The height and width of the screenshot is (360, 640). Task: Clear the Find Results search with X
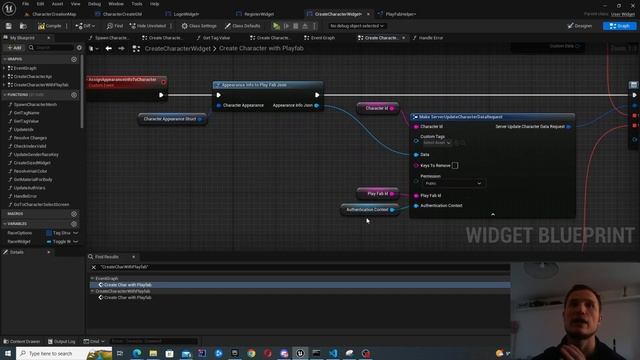click(x=93, y=267)
